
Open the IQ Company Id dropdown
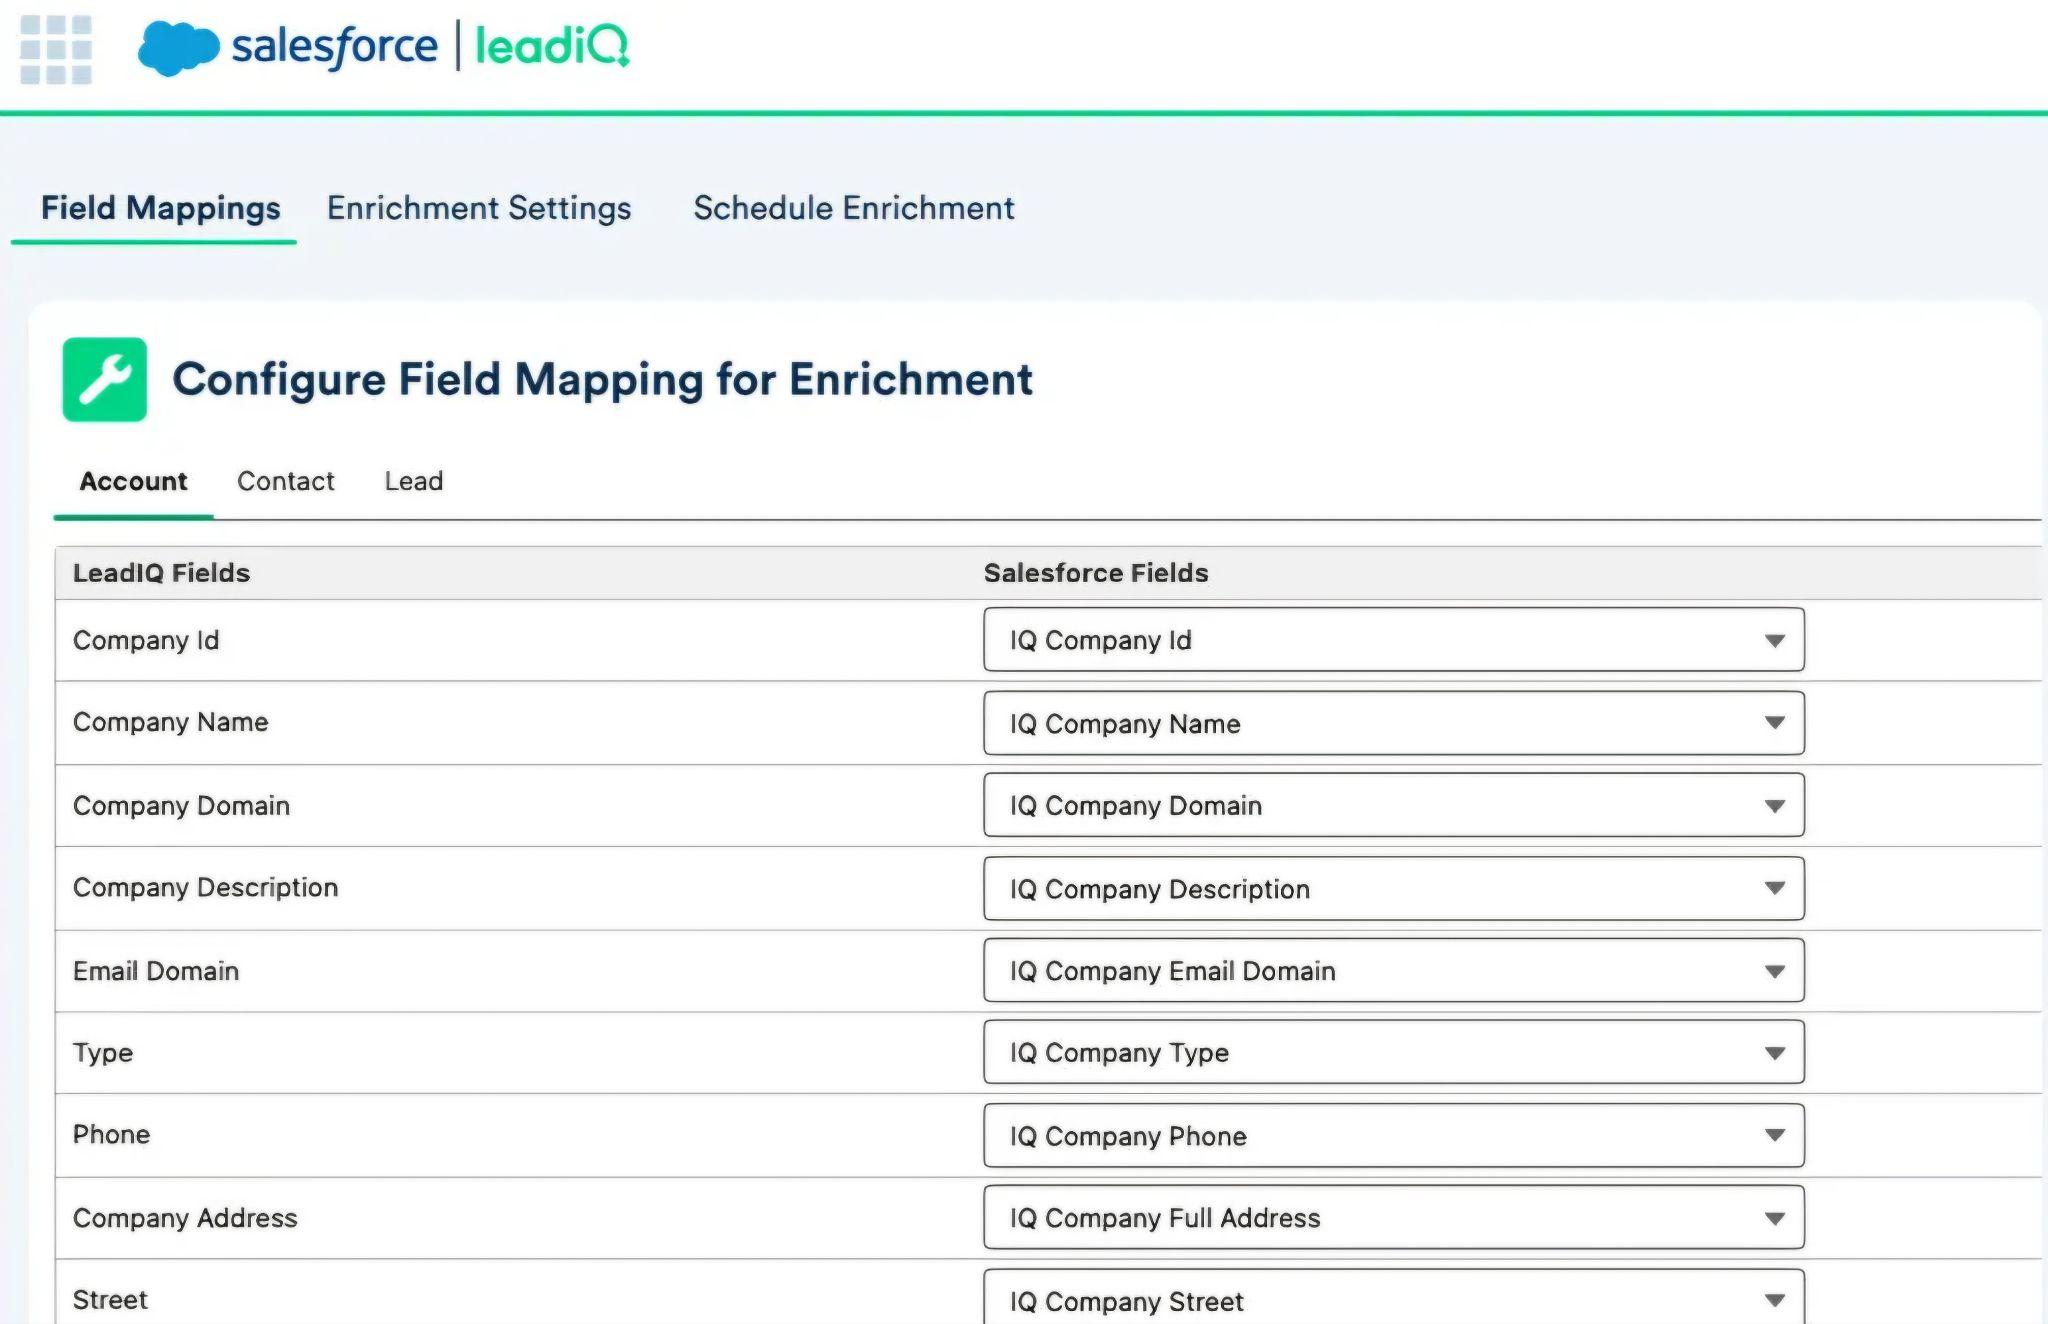(1394, 640)
